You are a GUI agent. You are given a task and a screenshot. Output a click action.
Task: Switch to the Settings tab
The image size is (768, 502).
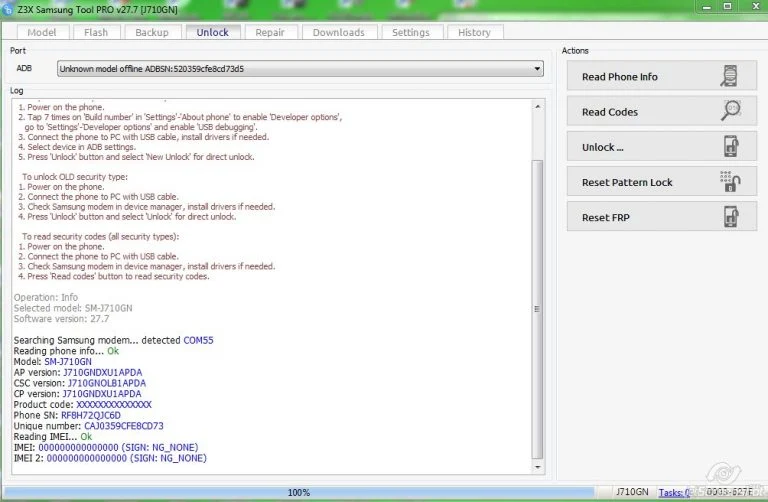[x=411, y=32]
